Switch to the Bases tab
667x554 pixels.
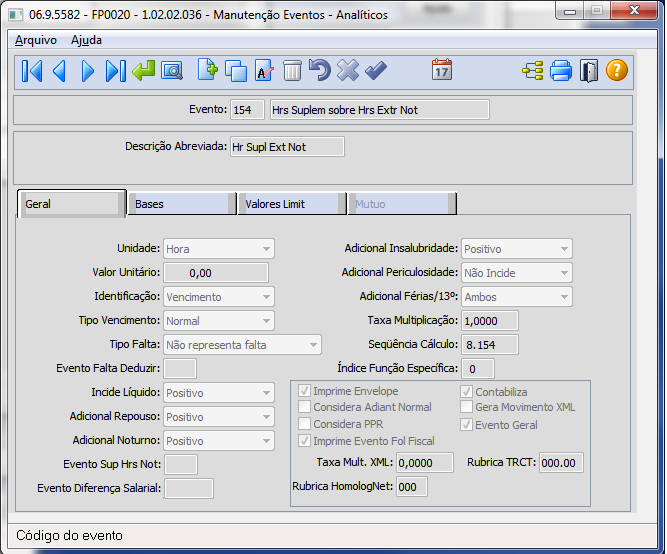[182, 204]
